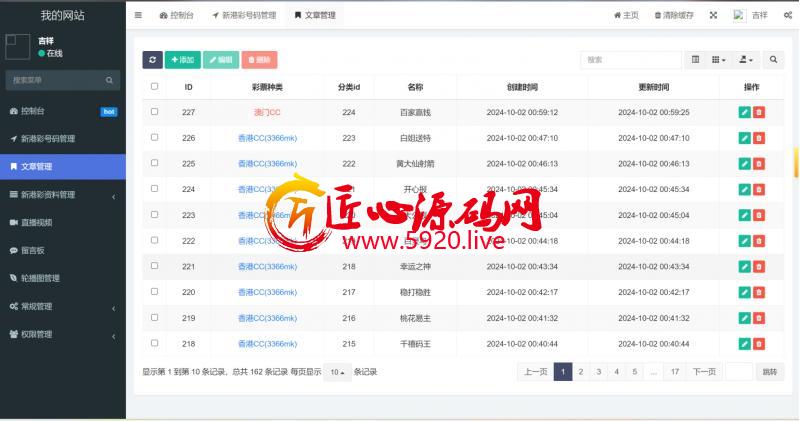Select the checkbox for row ID 220

pos(154,292)
